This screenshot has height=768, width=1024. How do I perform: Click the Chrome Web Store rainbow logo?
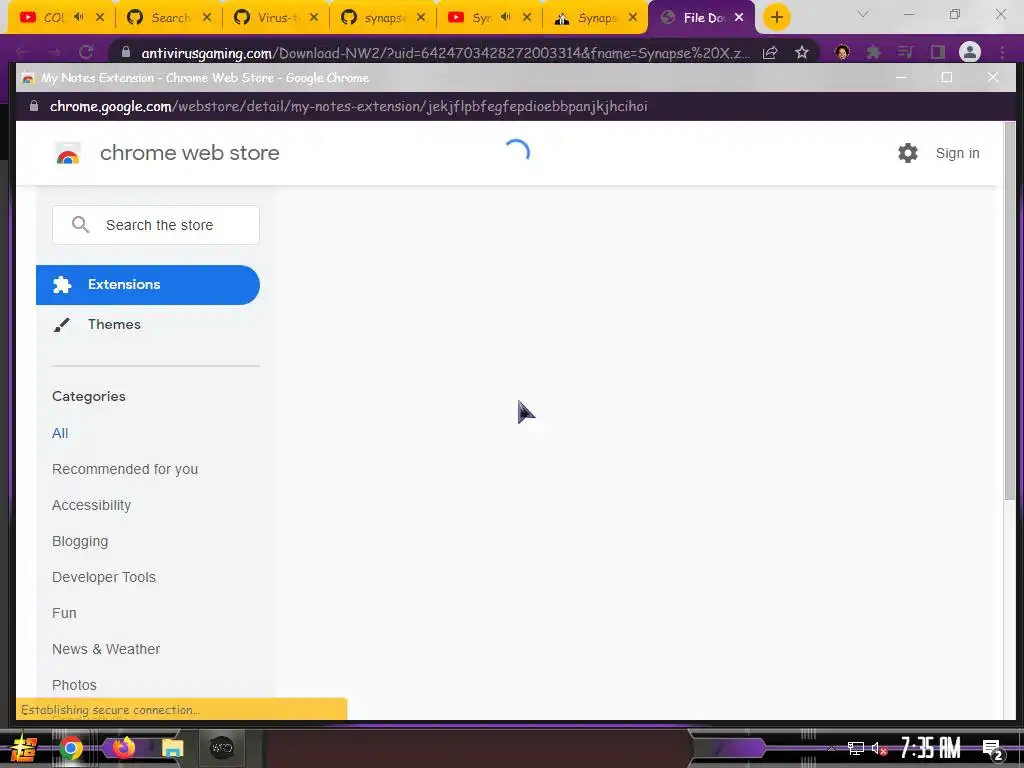click(x=68, y=153)
